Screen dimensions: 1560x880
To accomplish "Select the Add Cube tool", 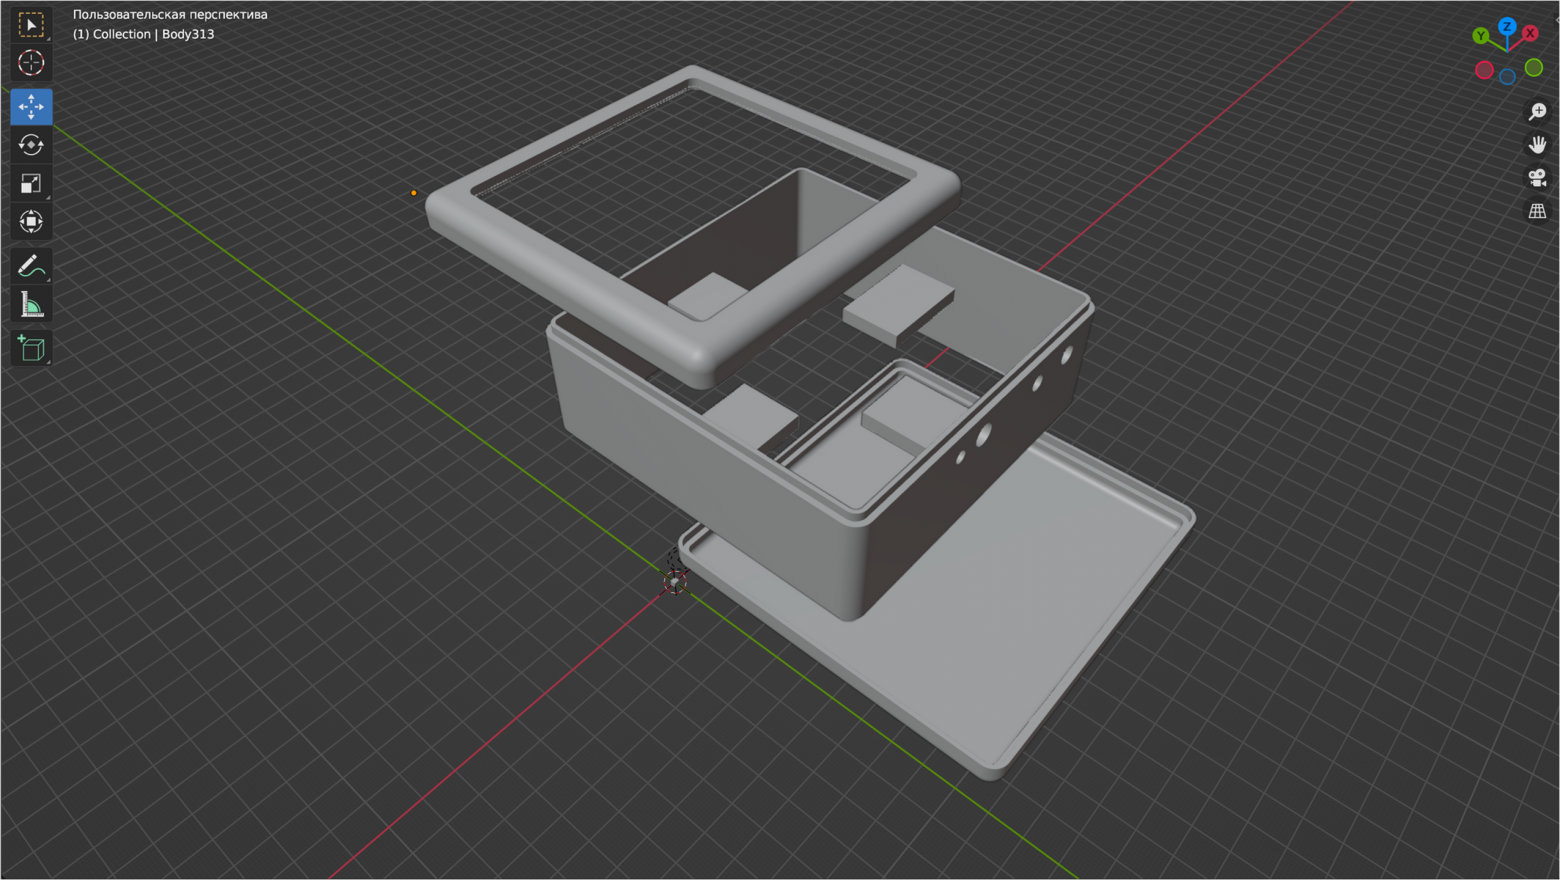I will (31, 349).
